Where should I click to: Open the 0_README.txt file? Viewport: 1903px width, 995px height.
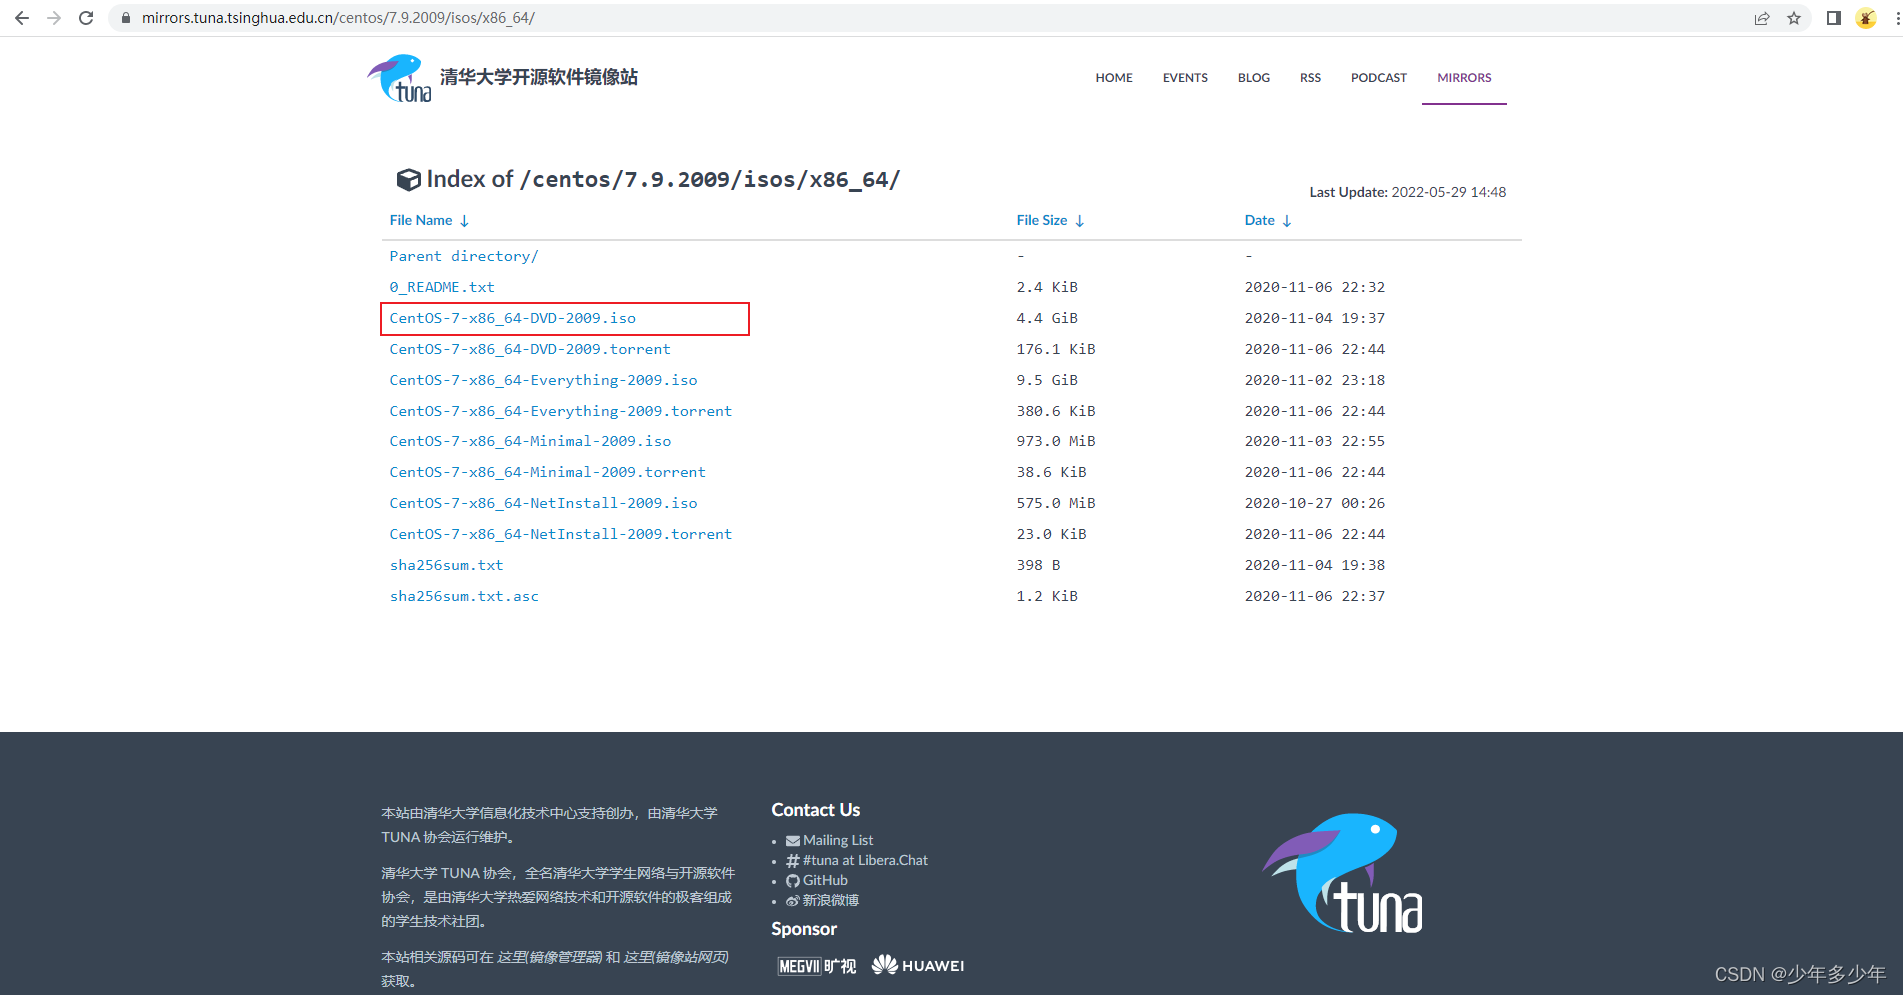(442, 287)
